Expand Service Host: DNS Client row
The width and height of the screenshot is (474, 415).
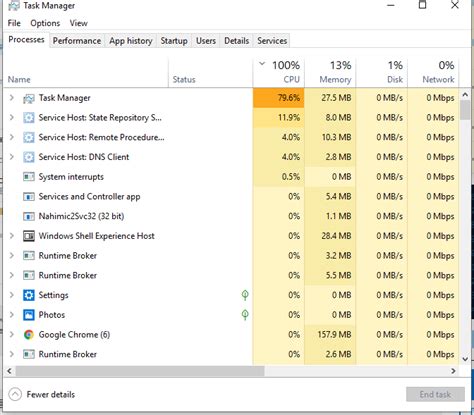12,157
